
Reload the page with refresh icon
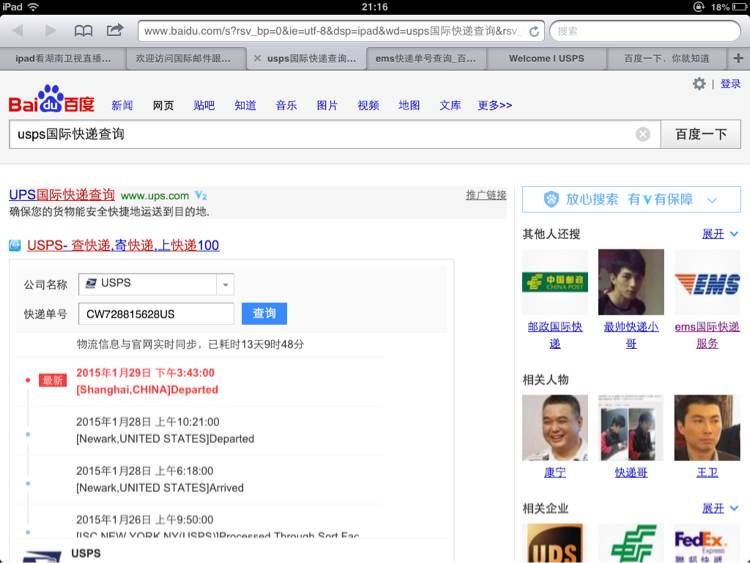click(534, 32)
